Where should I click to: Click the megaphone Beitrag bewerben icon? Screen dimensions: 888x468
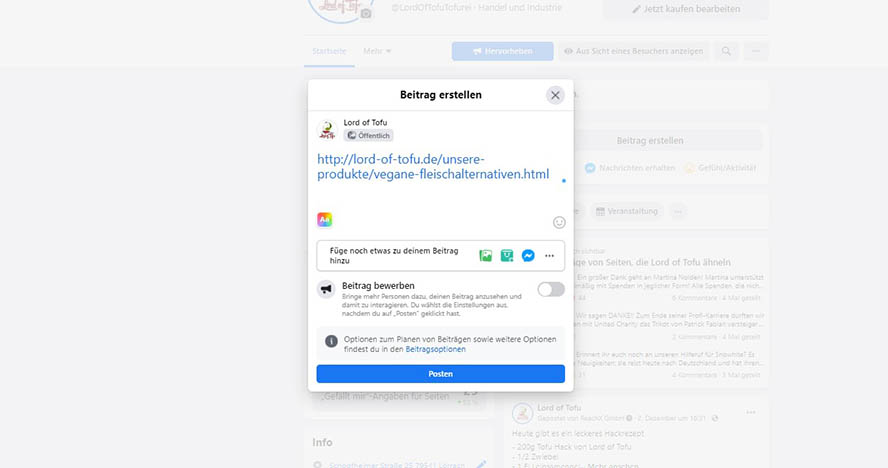(x=326, y=289)
